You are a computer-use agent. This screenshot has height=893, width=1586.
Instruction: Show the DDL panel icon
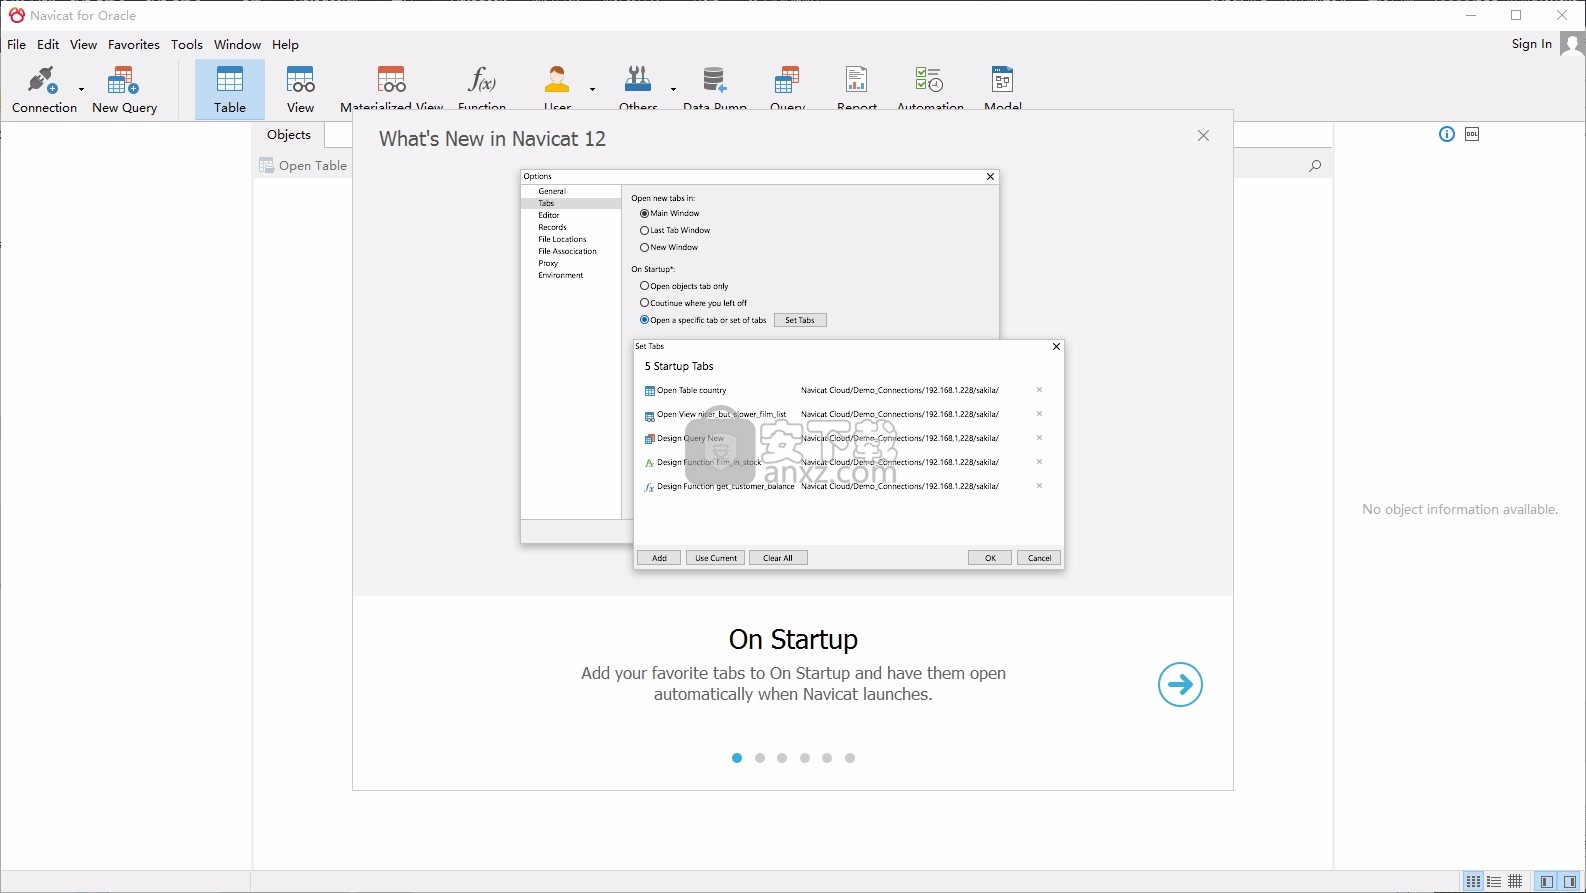coord(1472,134)
